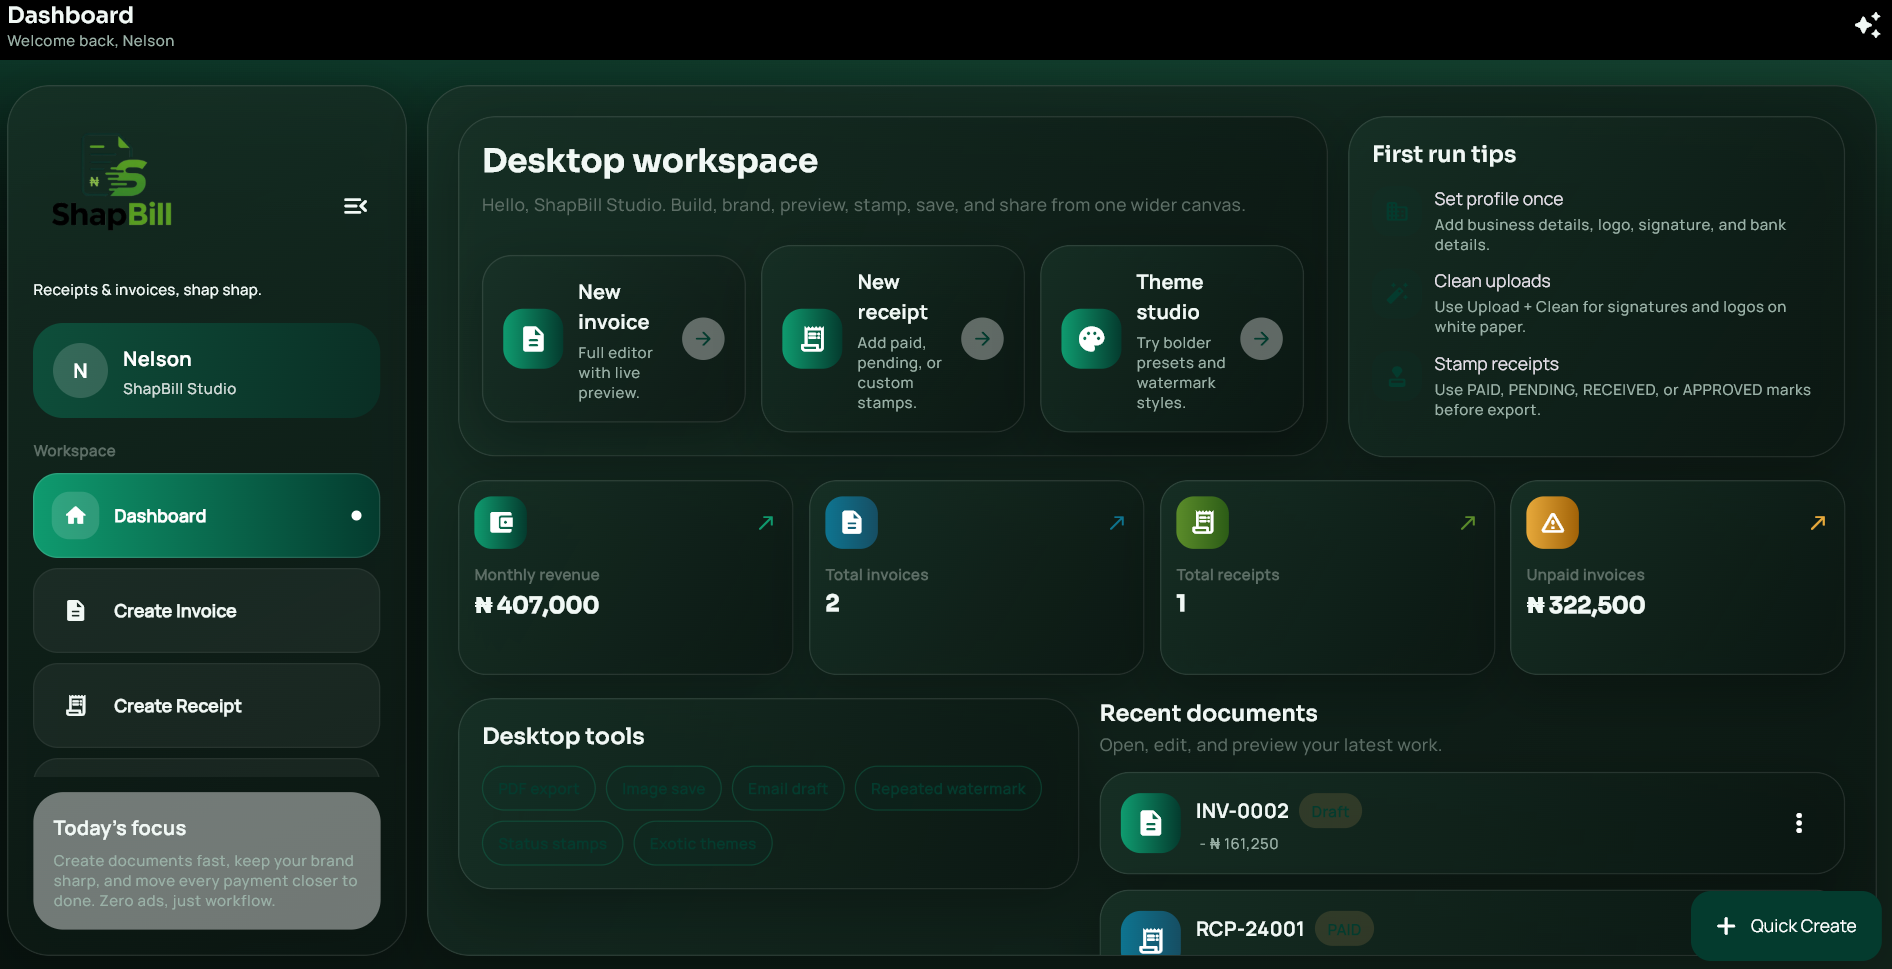
Task: Select Status stamps tool chip
Action: tap(552, 843)
